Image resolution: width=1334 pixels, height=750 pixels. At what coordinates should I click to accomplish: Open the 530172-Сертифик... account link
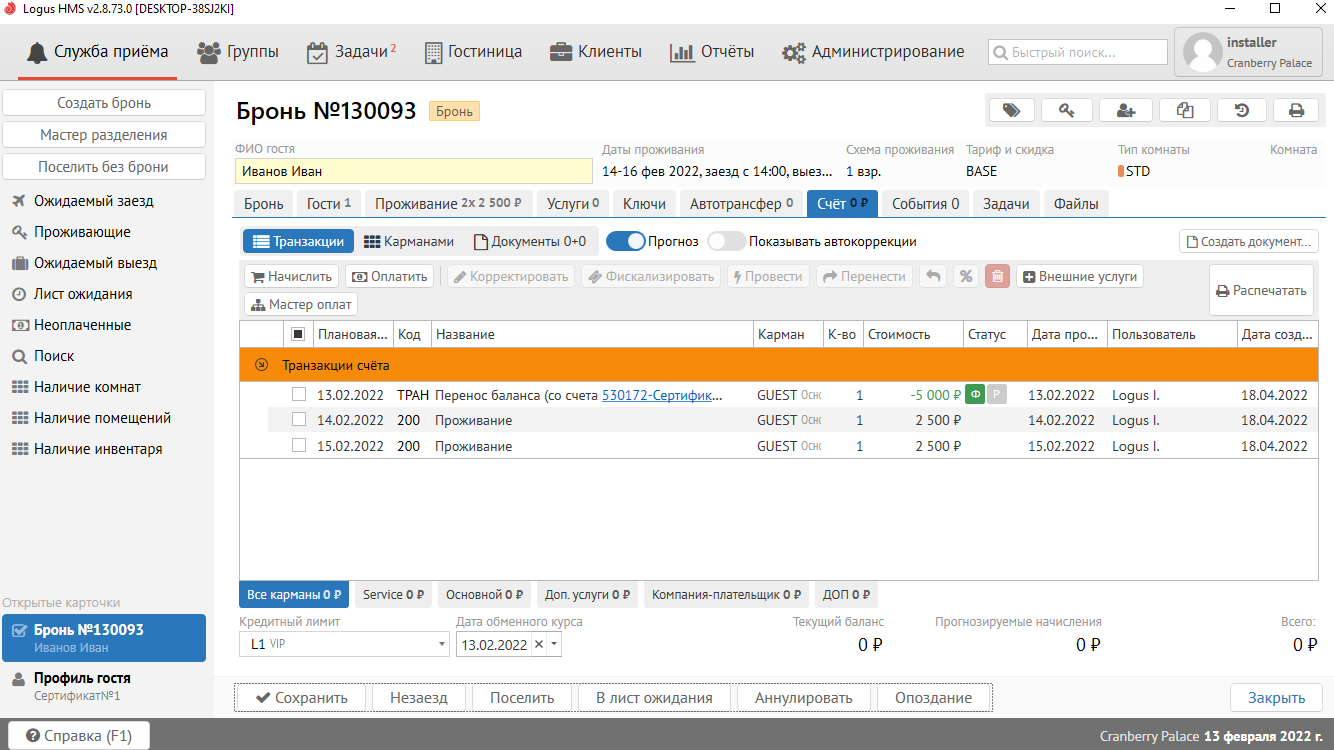pos(662,395)
